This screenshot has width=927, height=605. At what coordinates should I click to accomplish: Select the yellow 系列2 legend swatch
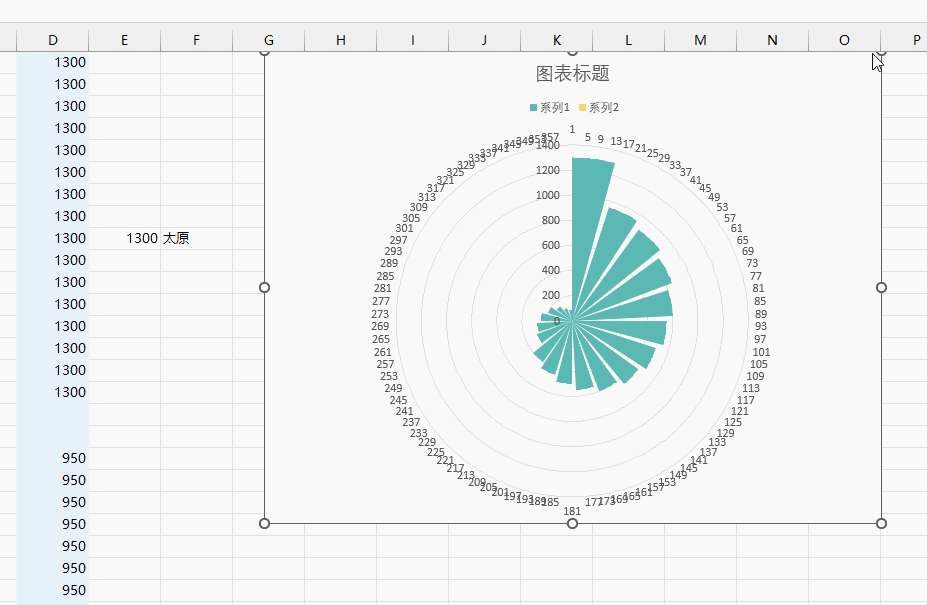point(583,108)
